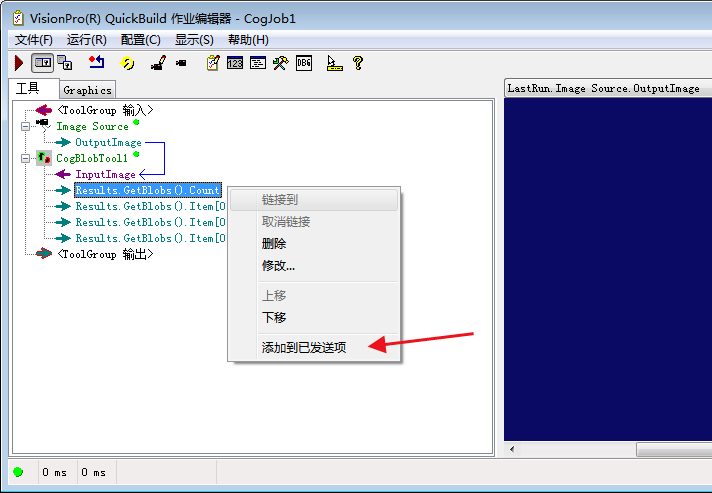The height and width of the screenshot is (493, 712).
Task: Collapse the CogBlobTool1 tree node
Action: point(25,158)
